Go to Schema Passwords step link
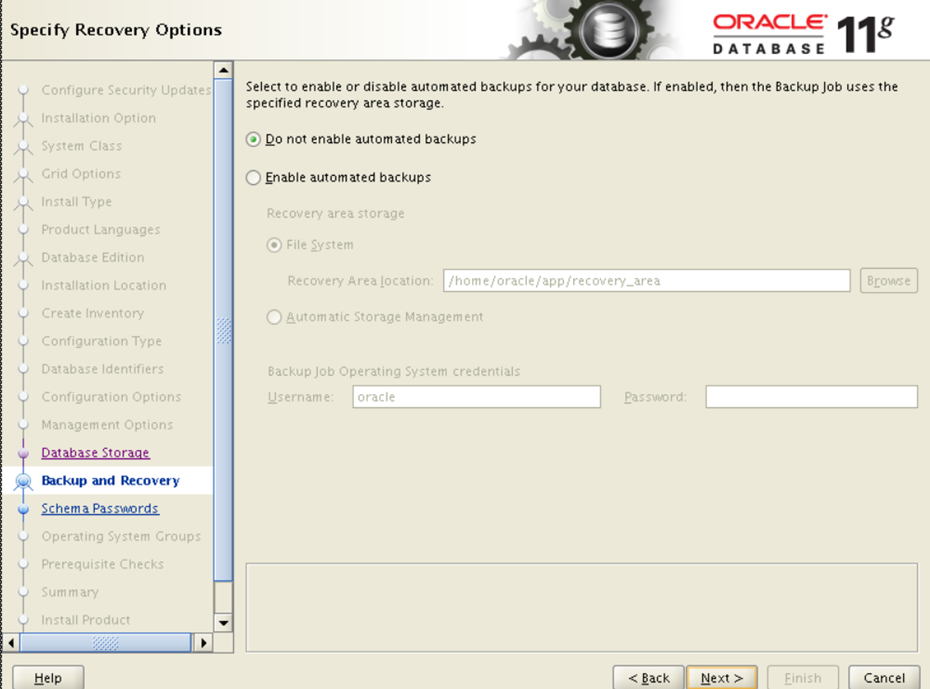The image size is (930, 689). tap(99, 509)
